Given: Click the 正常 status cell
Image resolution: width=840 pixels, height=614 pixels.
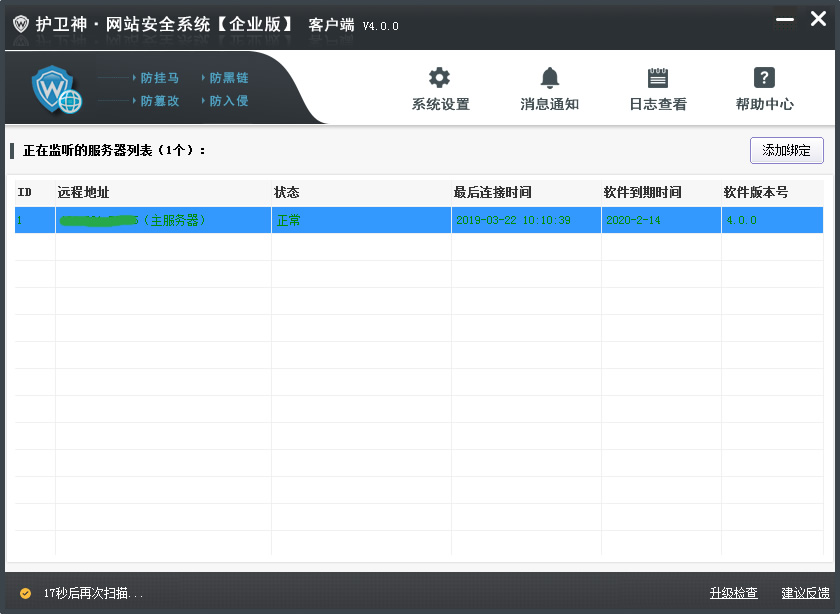Looking at the screenshot, I should (x=361, y=220).
